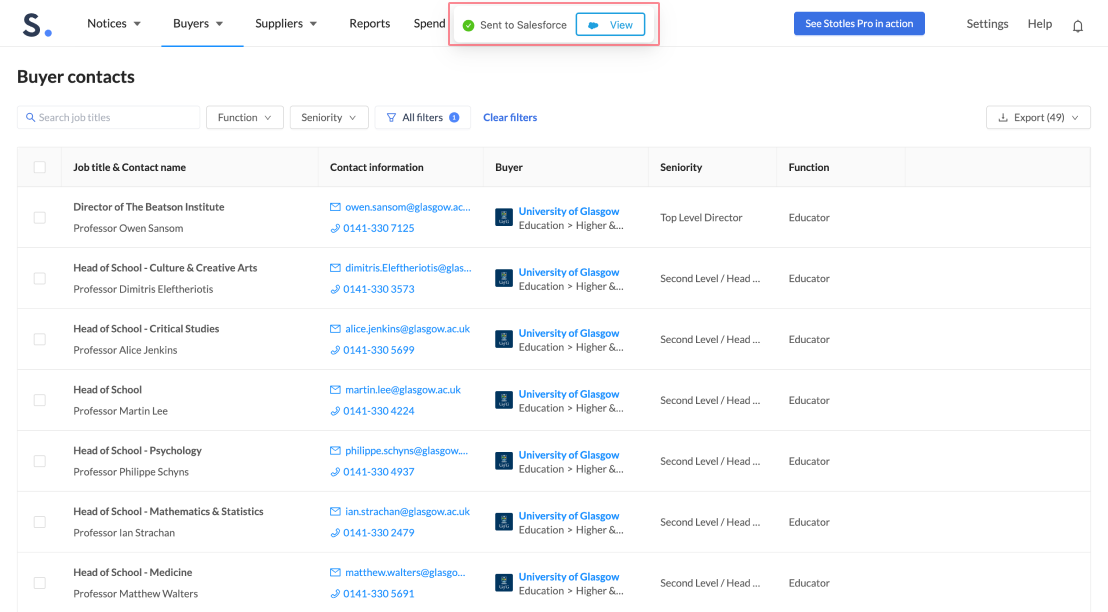Tick checkbox for Professor Dimitris Eleftheriotis

coord(40,278)
